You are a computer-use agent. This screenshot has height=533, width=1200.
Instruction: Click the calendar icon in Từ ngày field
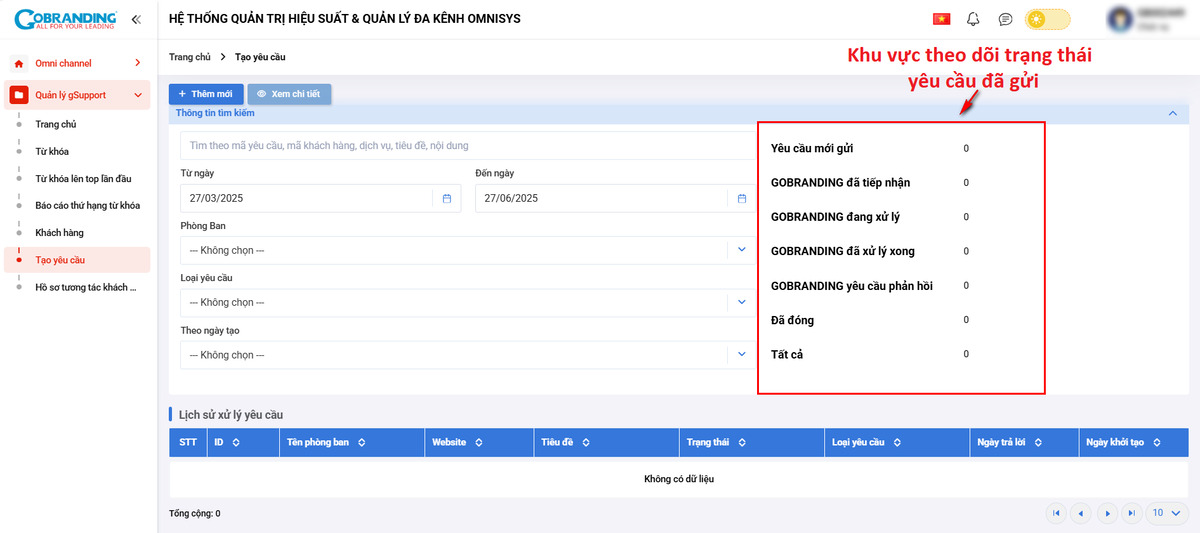(x=447, y=198)
